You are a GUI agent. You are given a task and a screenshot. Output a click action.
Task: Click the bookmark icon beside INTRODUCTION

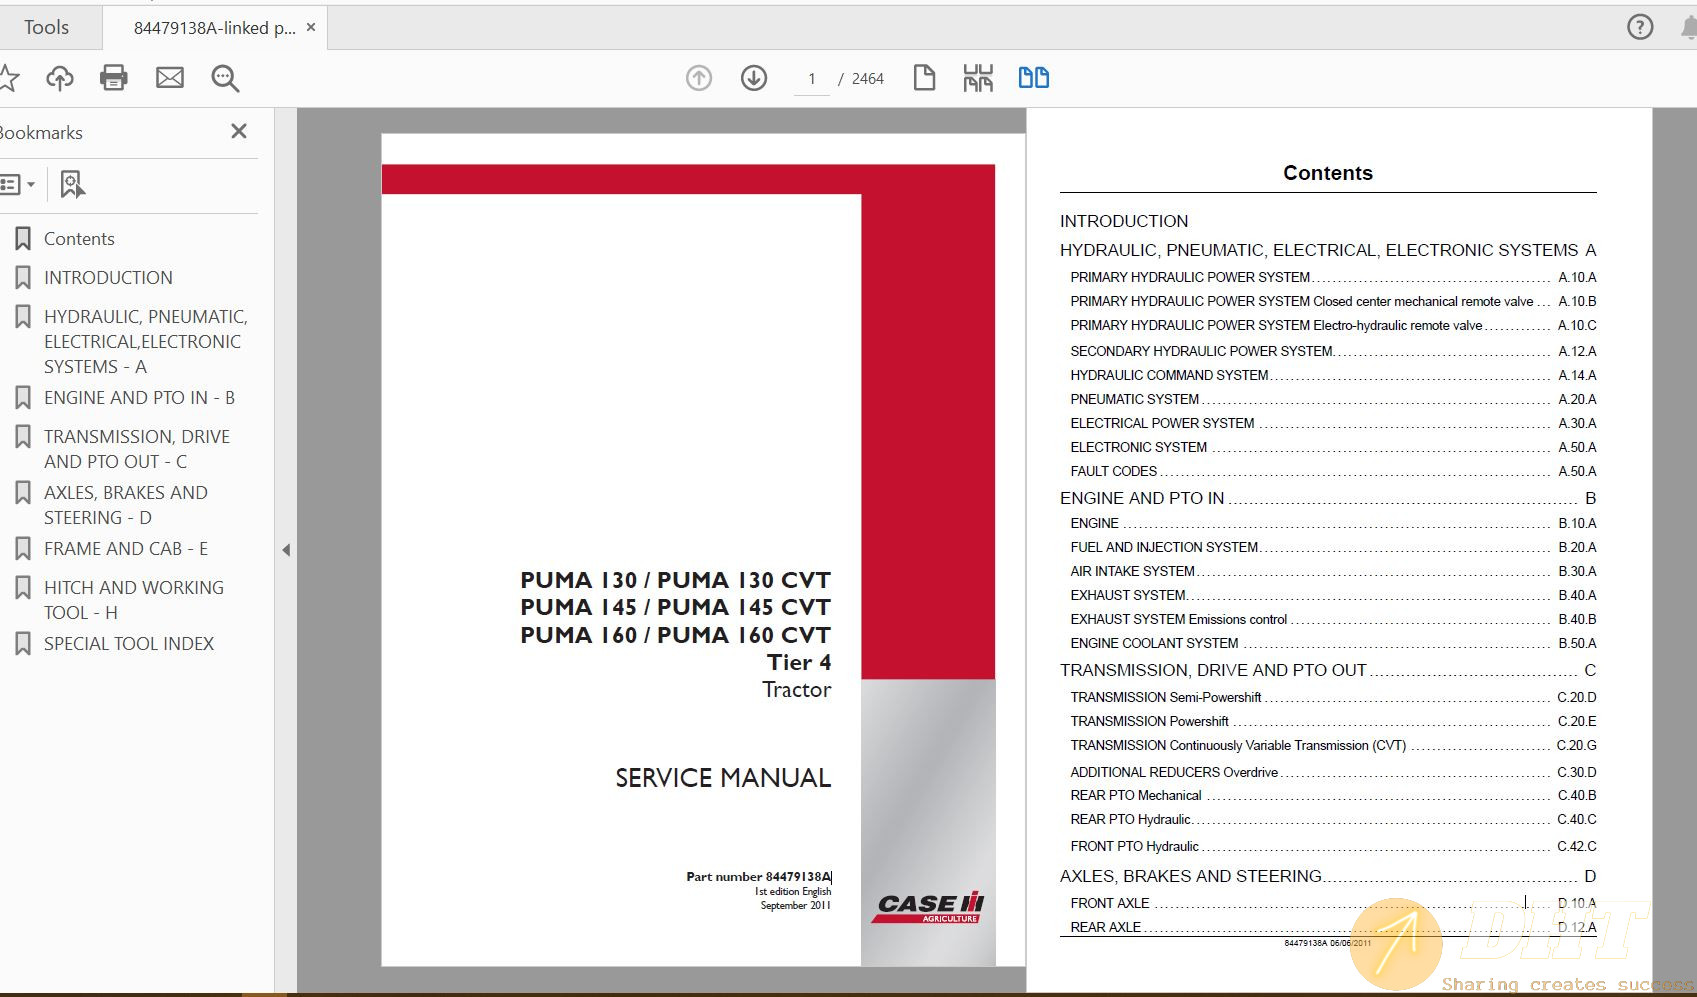click(x=22, y=278)
